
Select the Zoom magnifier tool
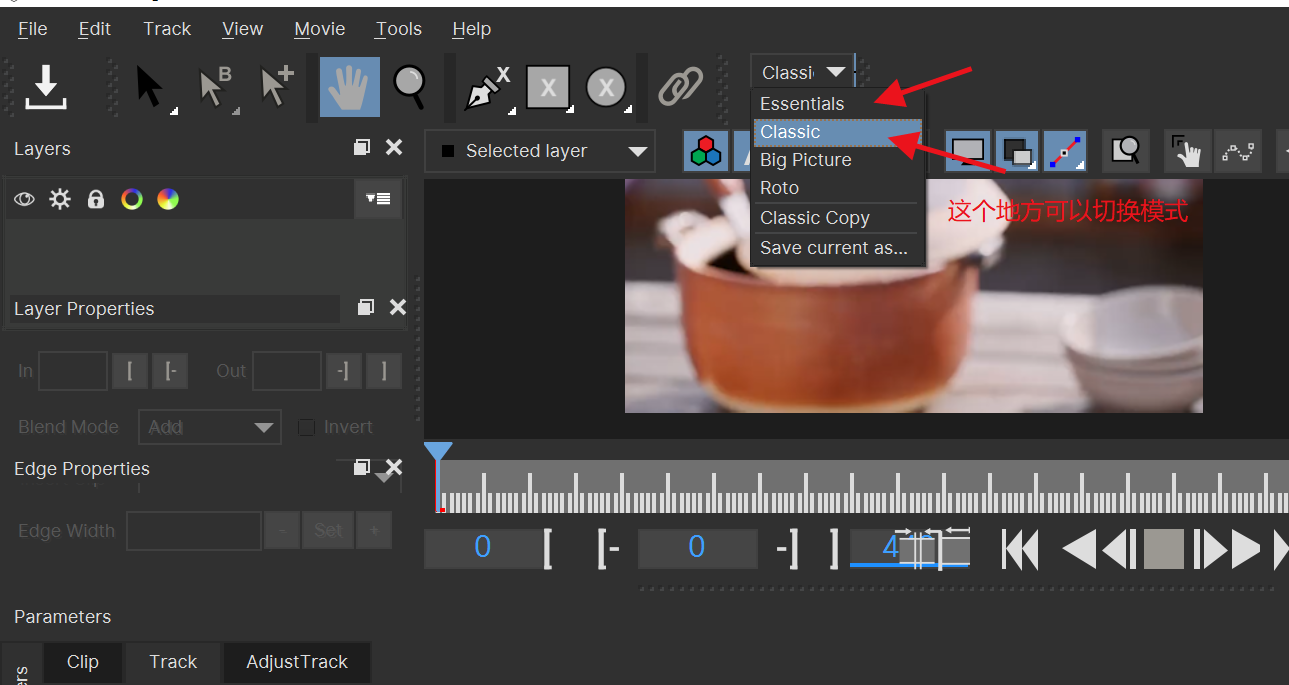(410, 87)
